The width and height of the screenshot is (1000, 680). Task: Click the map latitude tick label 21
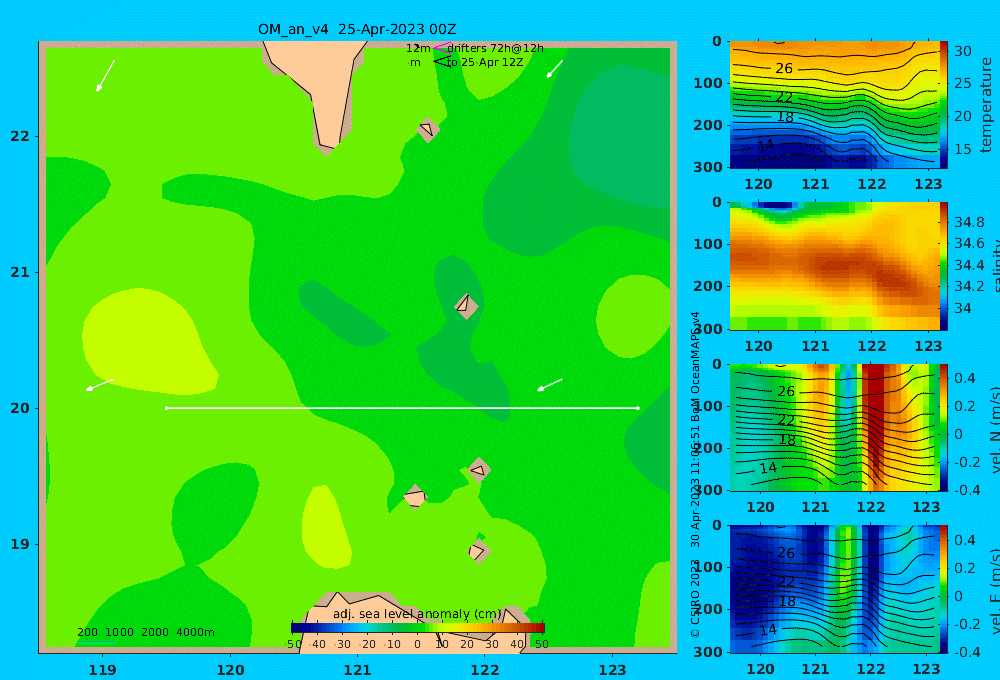pyautogui.click(x=20, y=272)
